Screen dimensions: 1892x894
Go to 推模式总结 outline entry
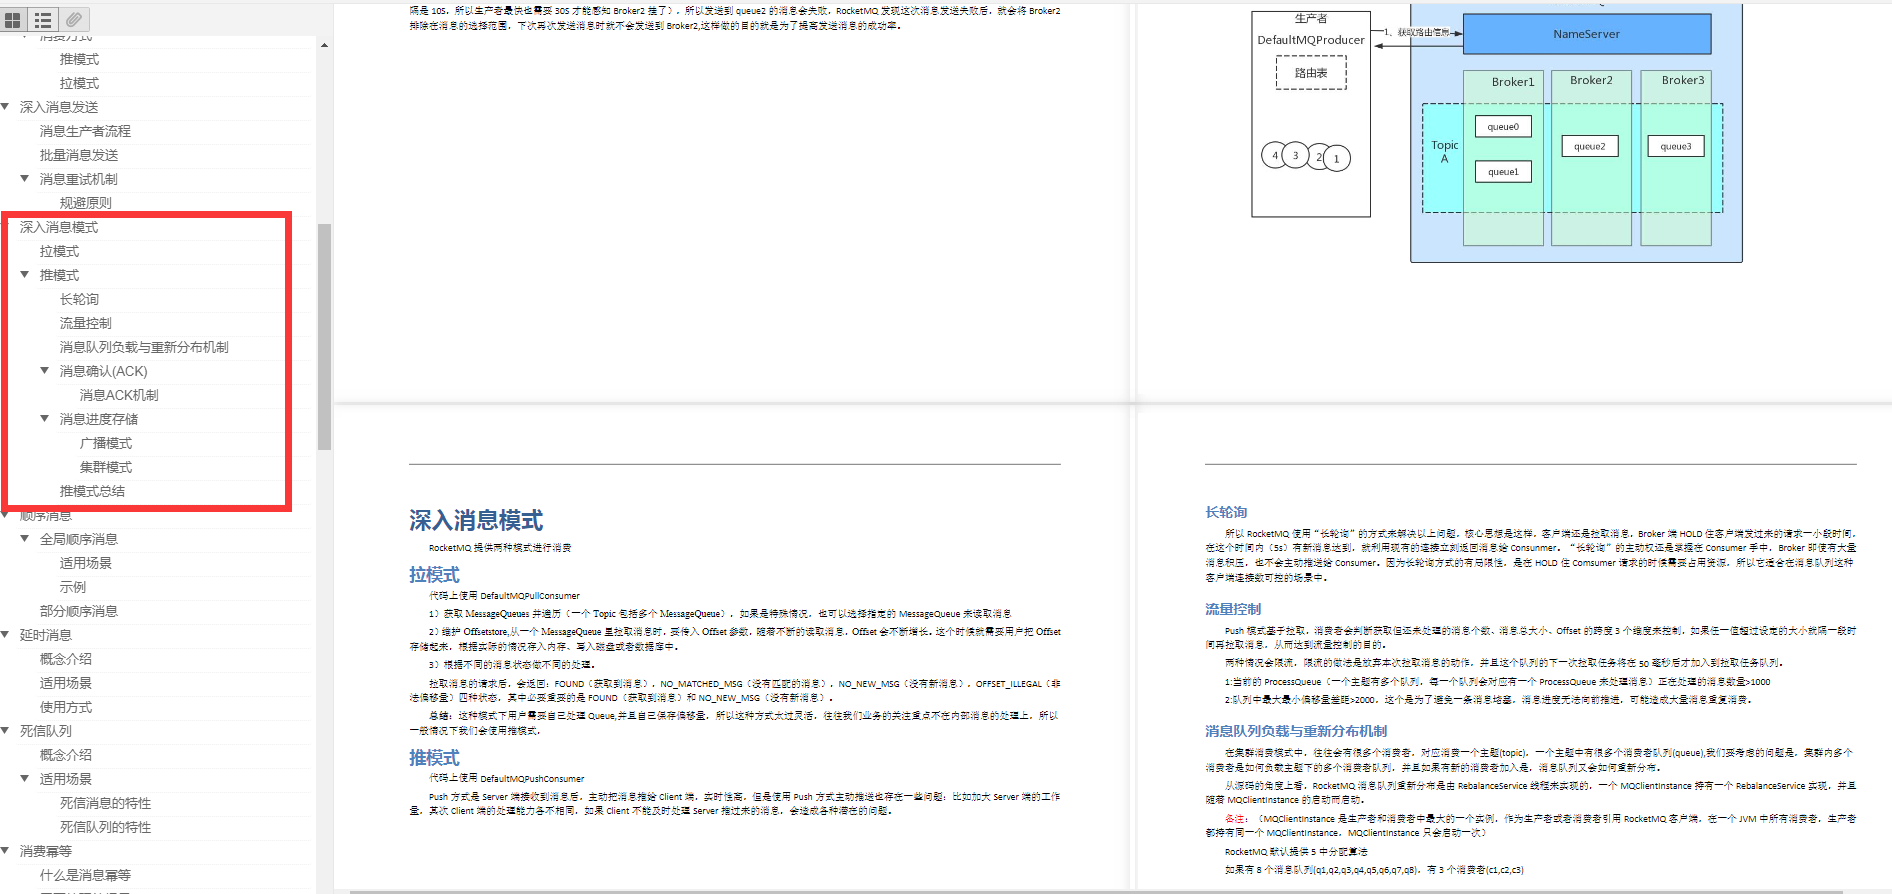coord(92,491)
